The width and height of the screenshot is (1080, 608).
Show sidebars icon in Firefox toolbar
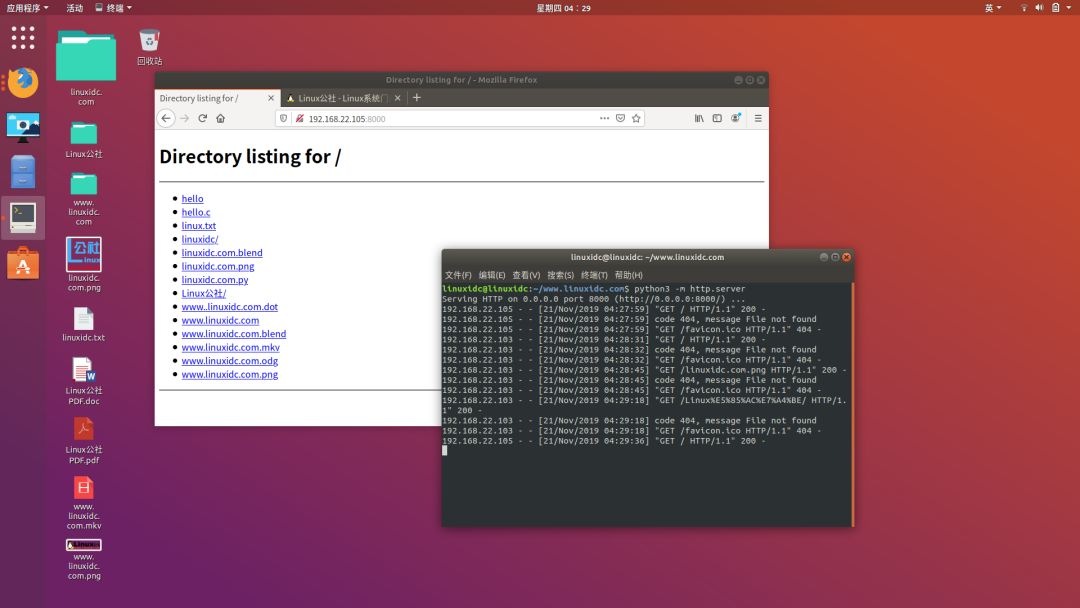[717, 118]
